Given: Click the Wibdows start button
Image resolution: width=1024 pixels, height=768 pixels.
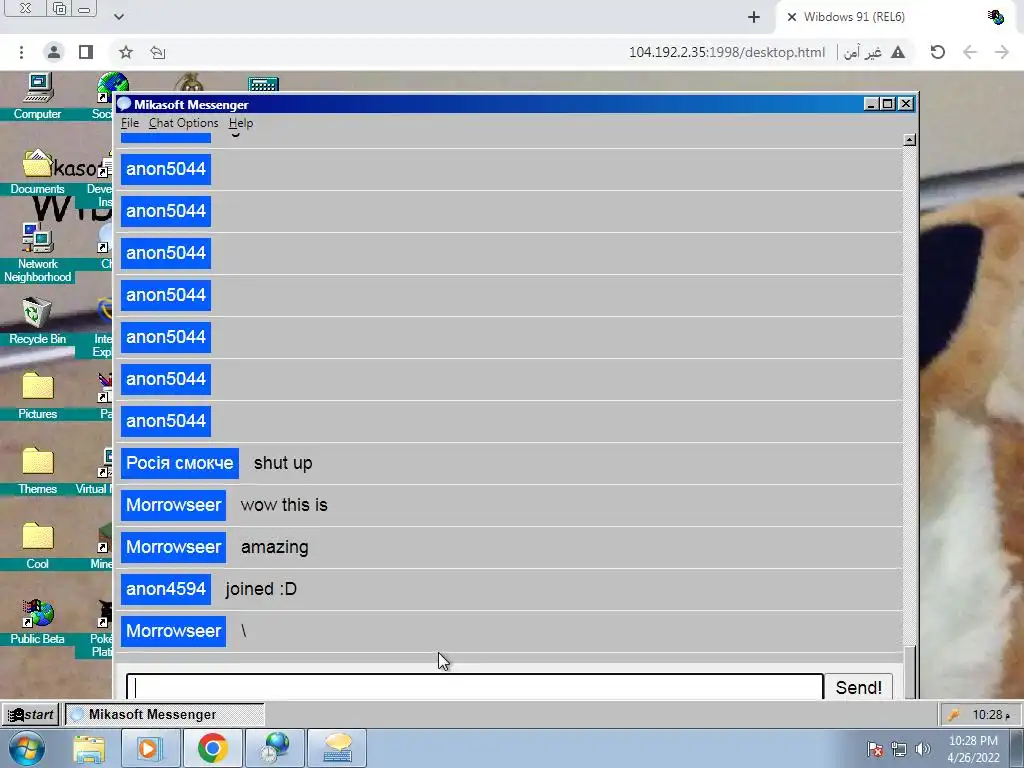Looking at the screenshot, I should click(x=31, y=714).
